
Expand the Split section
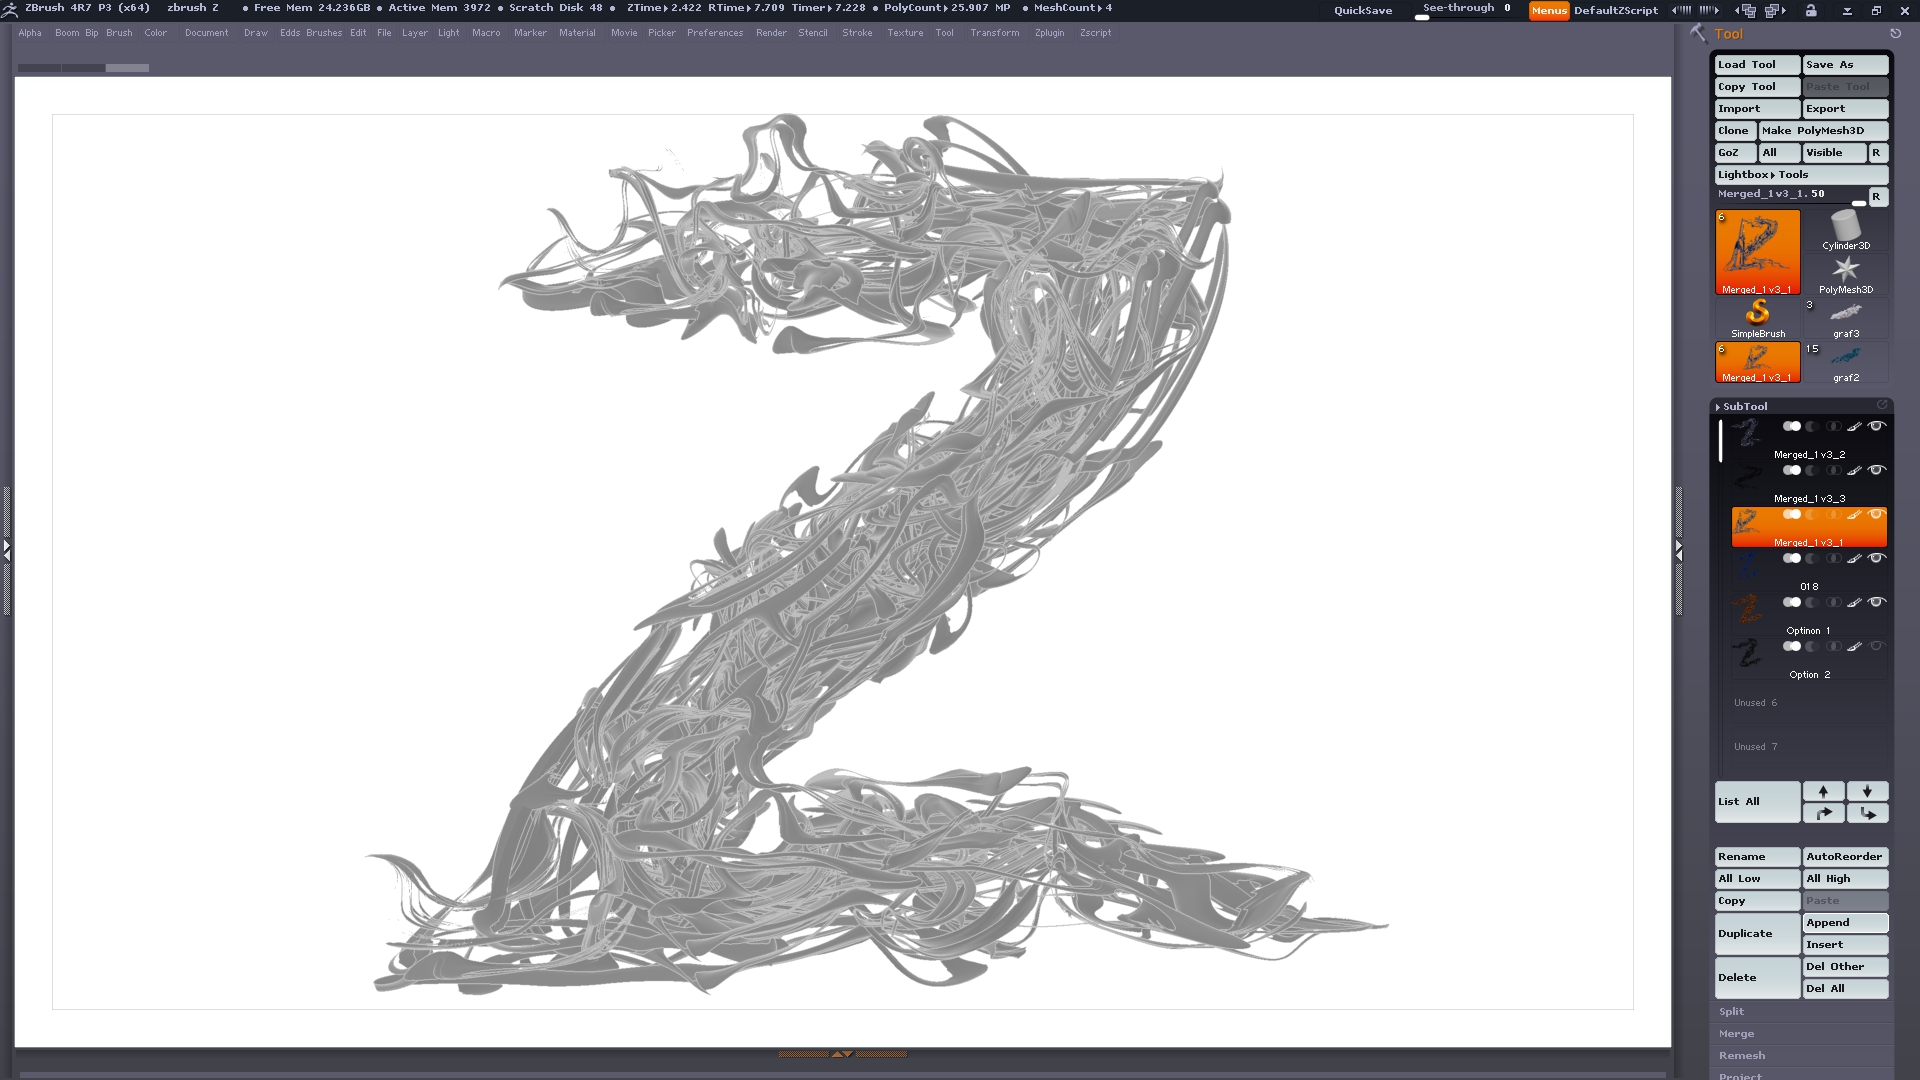[1731, 1012]
